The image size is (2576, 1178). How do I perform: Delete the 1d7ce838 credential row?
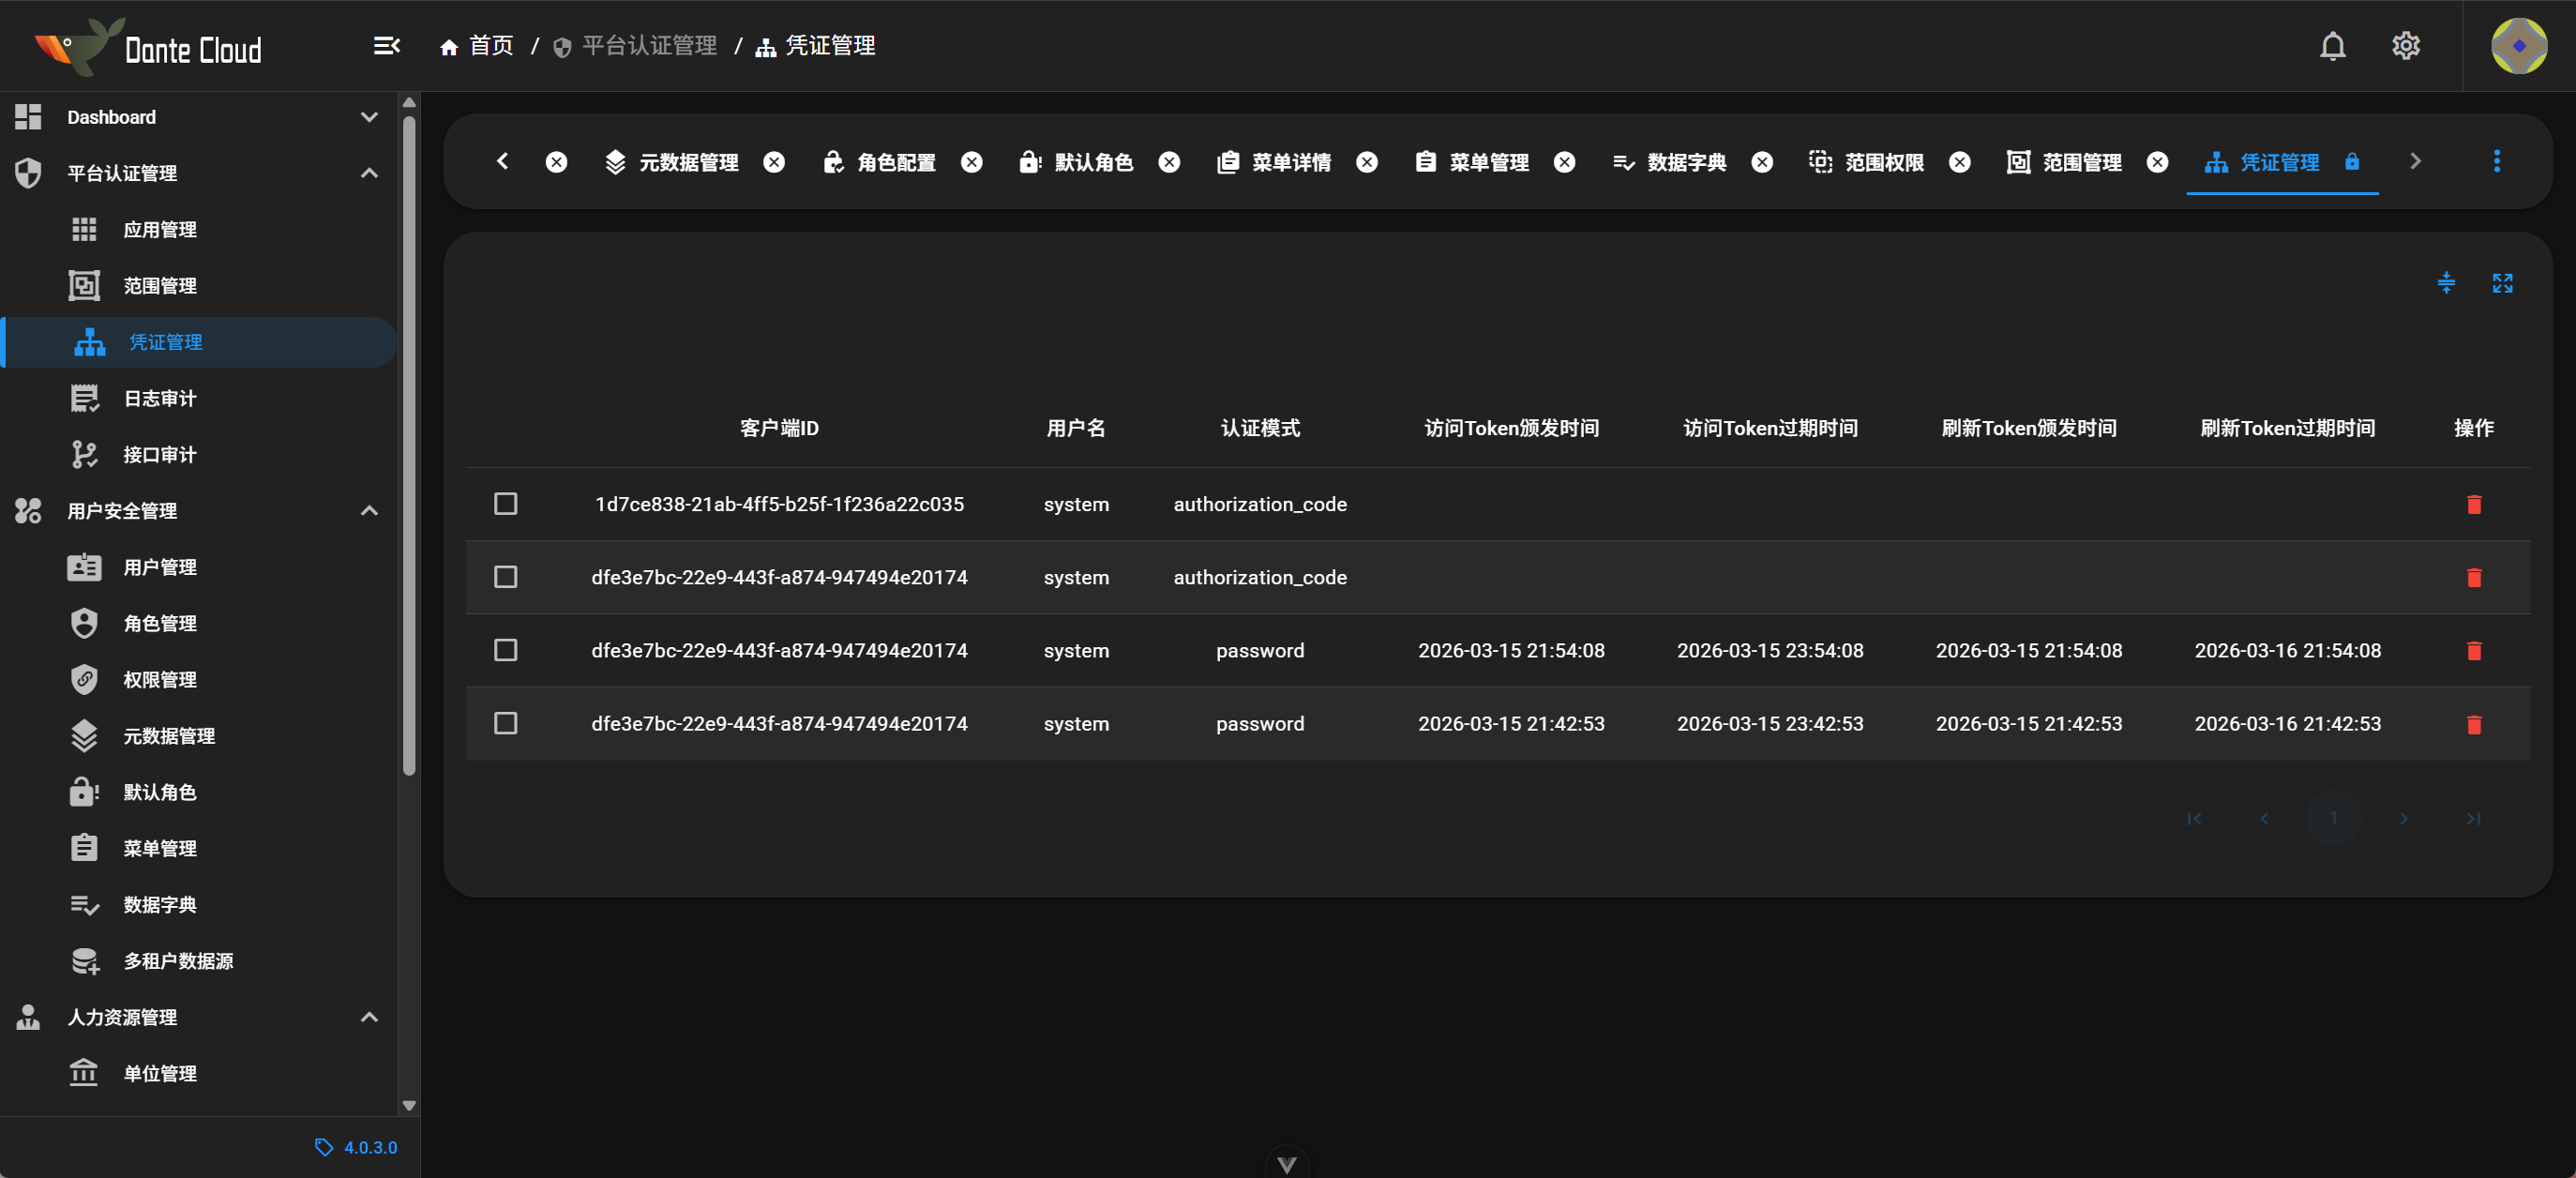[x=2473, y=504]
